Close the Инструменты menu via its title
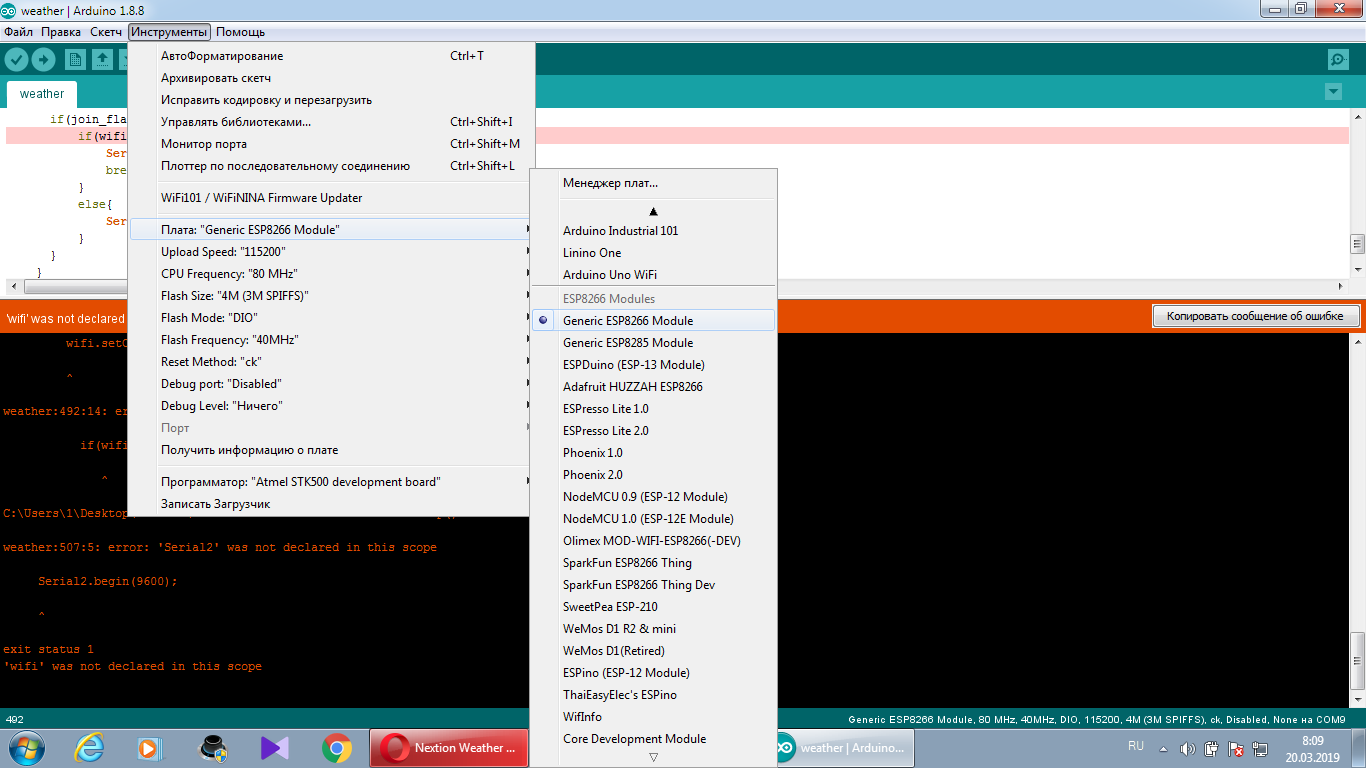The height and width of the screenshot is (768, 1366). pos(170,32)
